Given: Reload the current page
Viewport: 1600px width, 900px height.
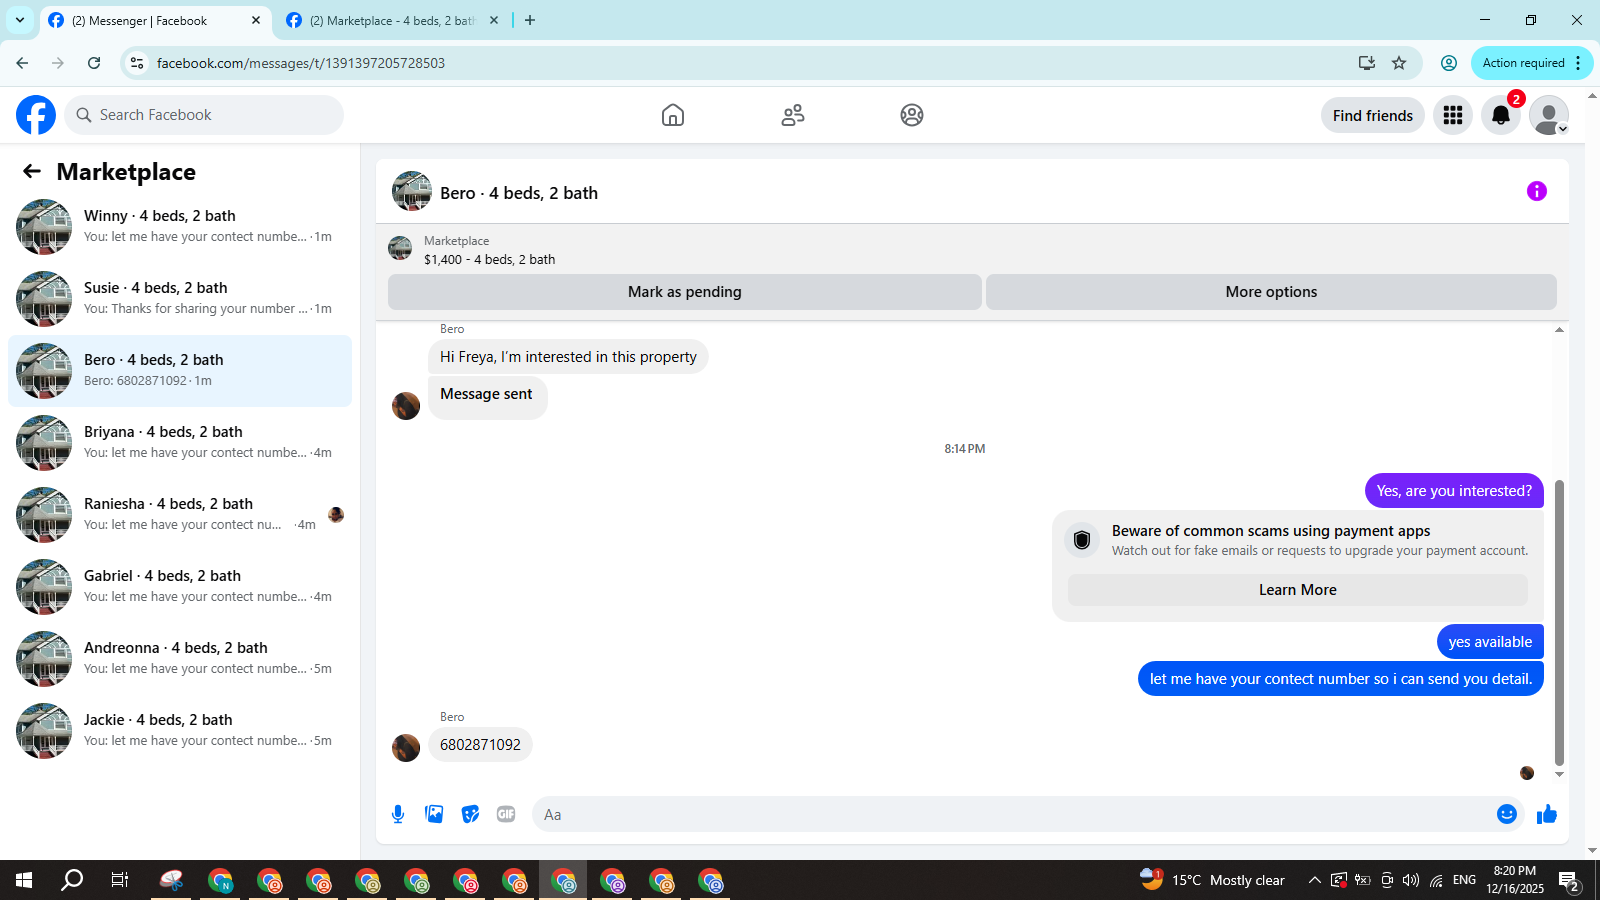Looking at the screenshot, I should click(x=94, y=63).
